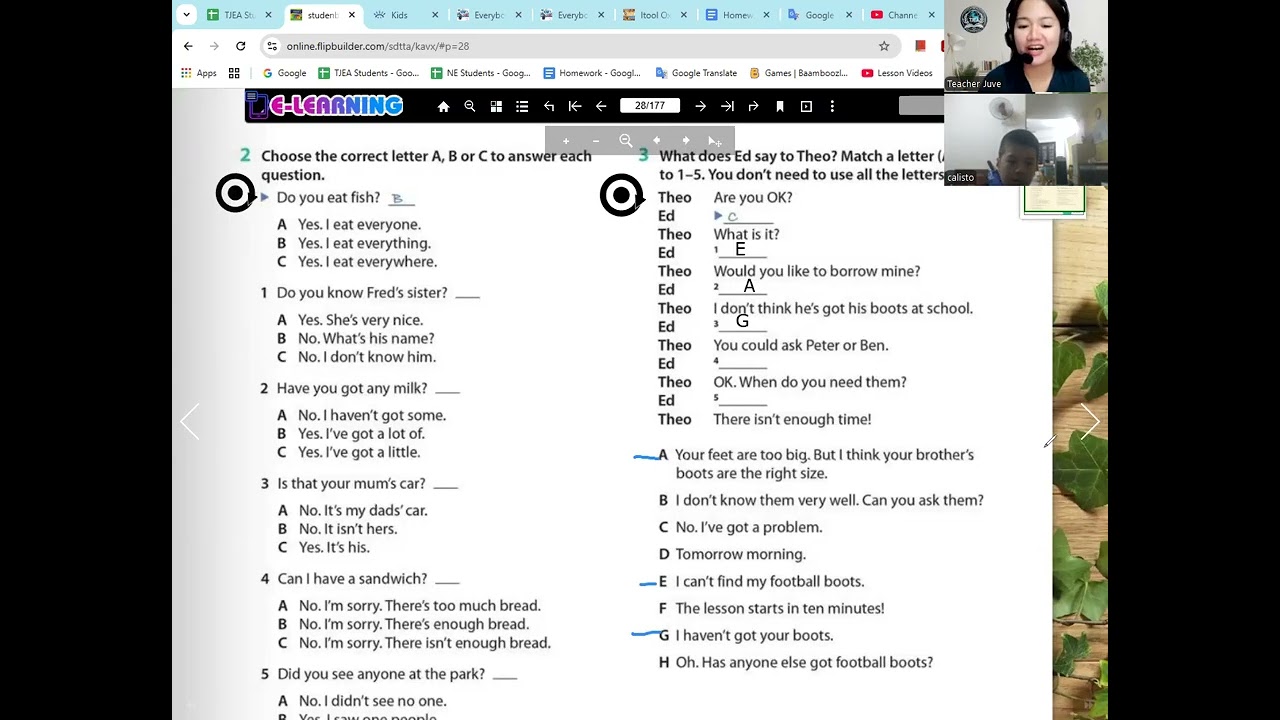Open the tab search dropdown
This screenshot has height=720, width=1280.
pos(186,15)
